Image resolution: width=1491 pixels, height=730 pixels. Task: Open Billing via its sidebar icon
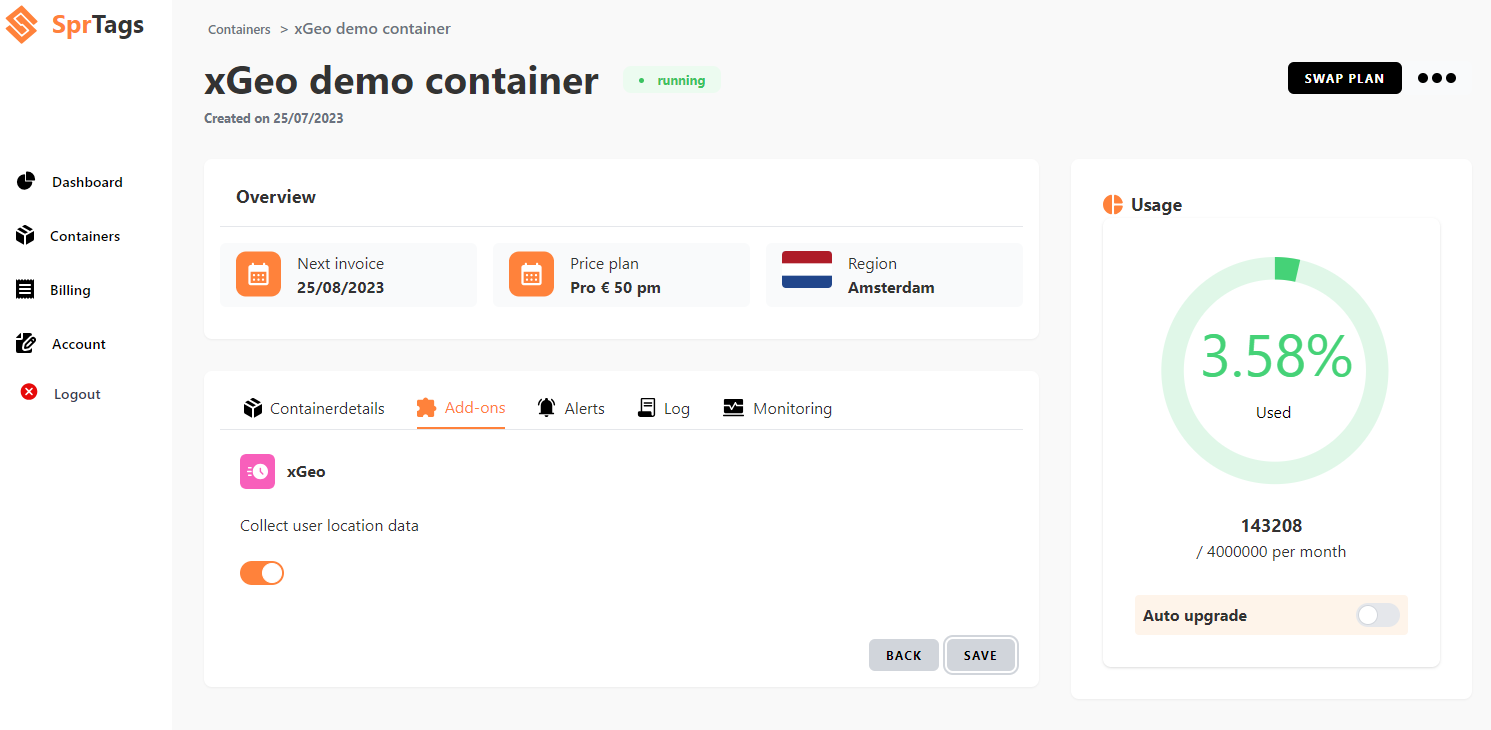point(25,289)
